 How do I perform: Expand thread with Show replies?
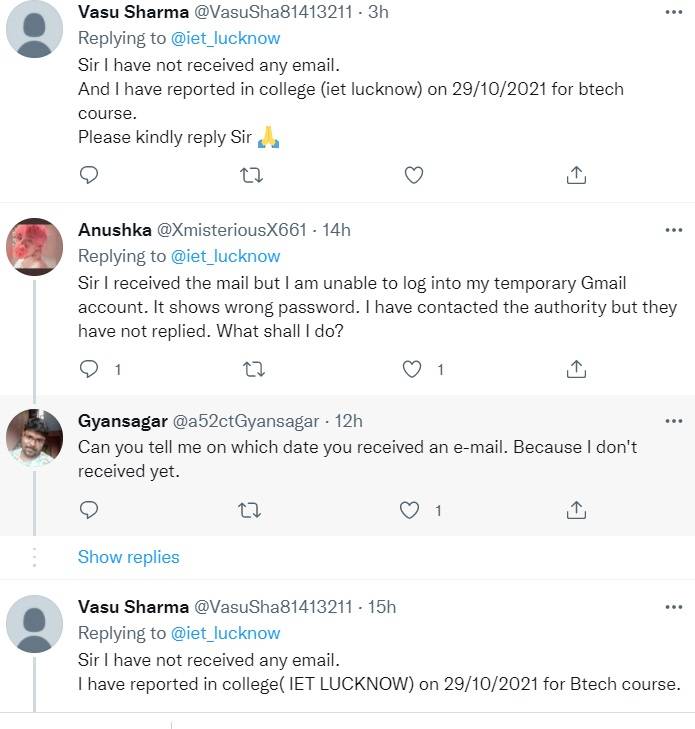point(128,557)
